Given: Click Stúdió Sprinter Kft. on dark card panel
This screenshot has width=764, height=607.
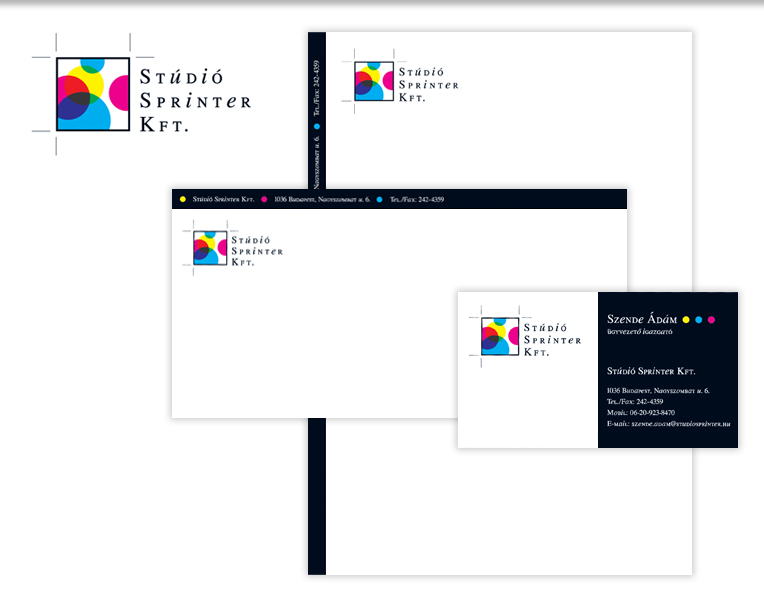Looking at the screenshot, I should pyautogui.click(x=651, y=371).
